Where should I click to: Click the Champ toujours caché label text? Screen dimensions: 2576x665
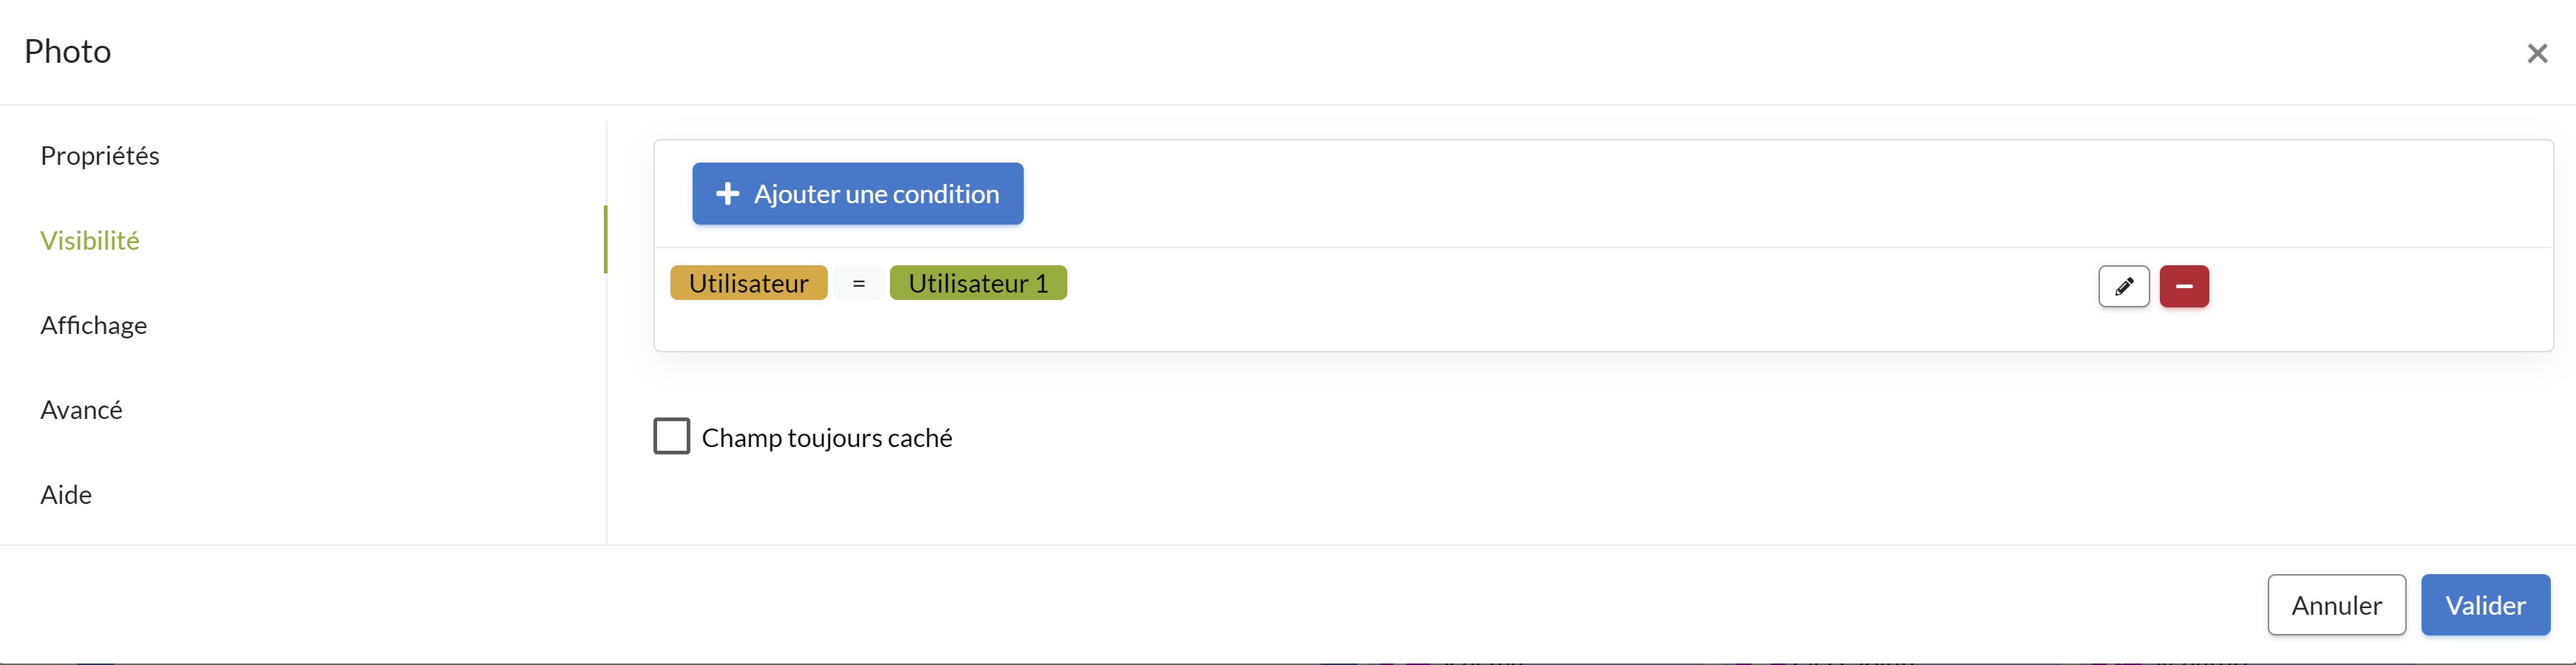click(827, 438)
